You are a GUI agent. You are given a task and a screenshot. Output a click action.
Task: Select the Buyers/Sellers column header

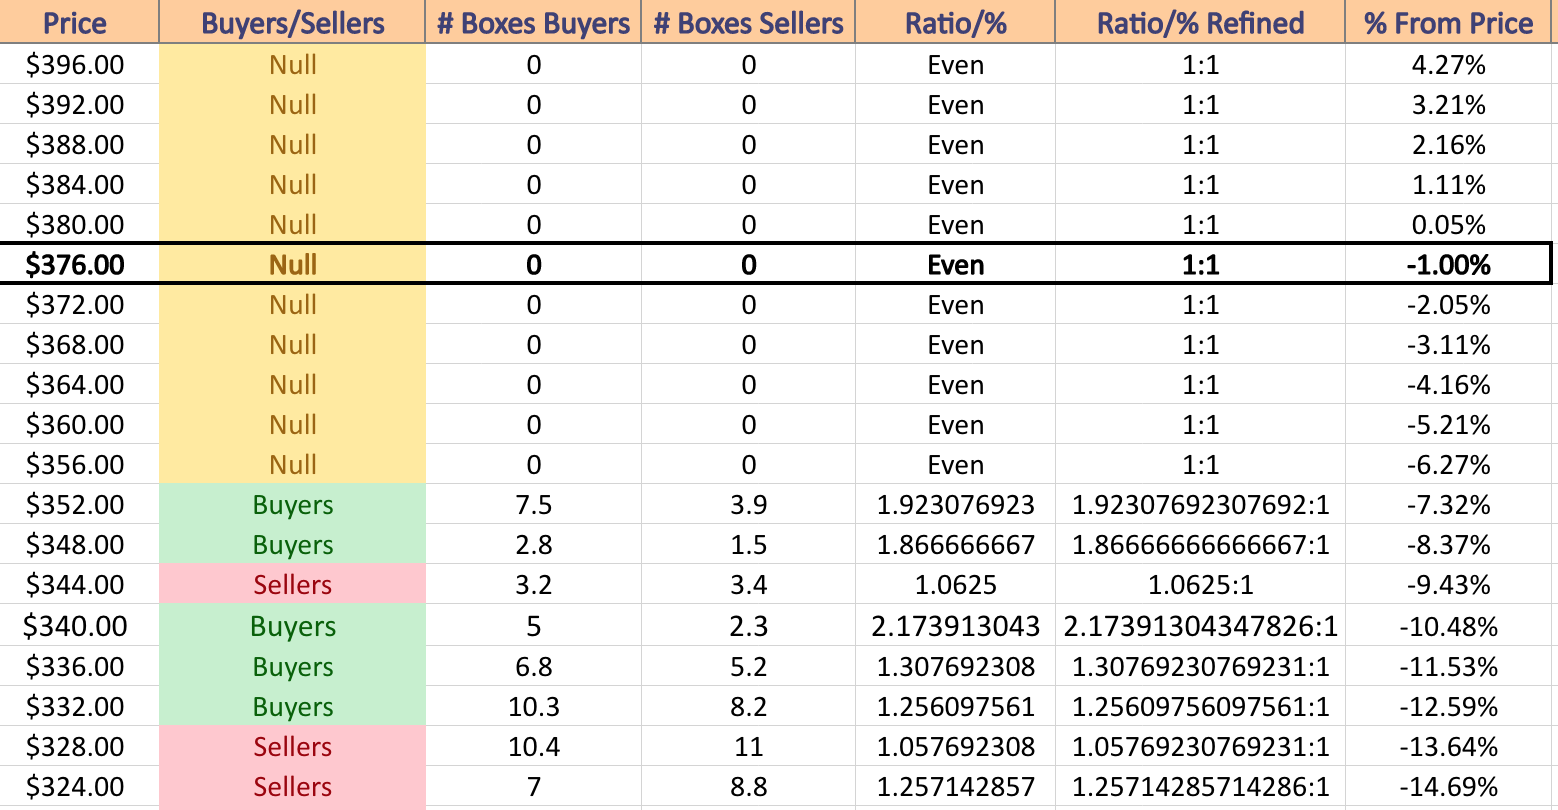point(293,23)
